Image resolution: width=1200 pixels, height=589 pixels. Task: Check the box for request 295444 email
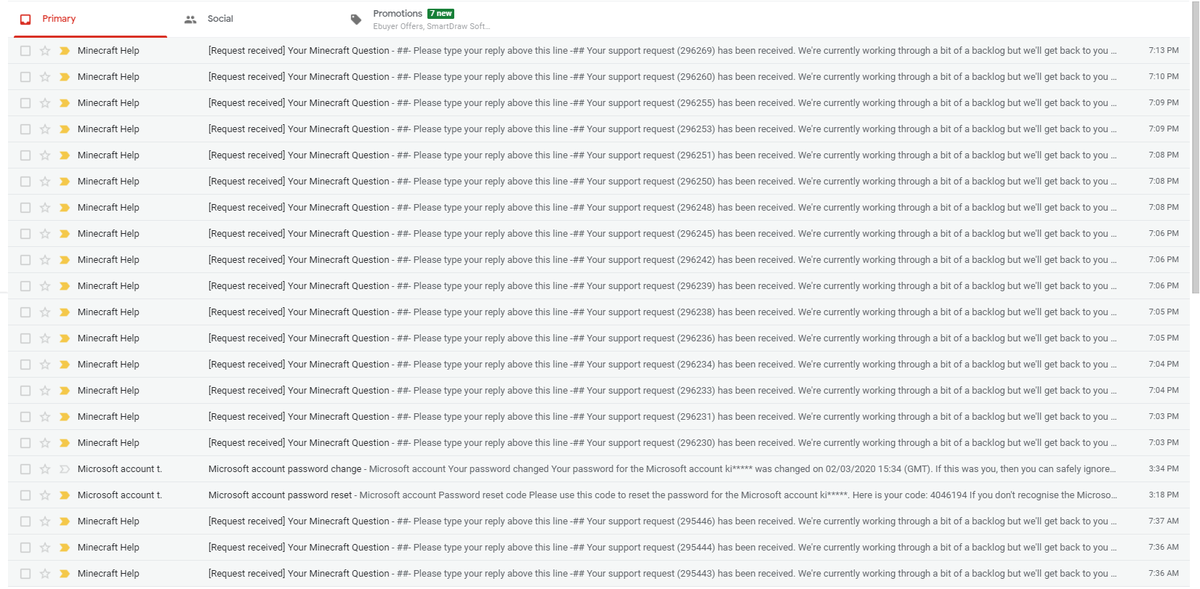click(x=25, y=547)
